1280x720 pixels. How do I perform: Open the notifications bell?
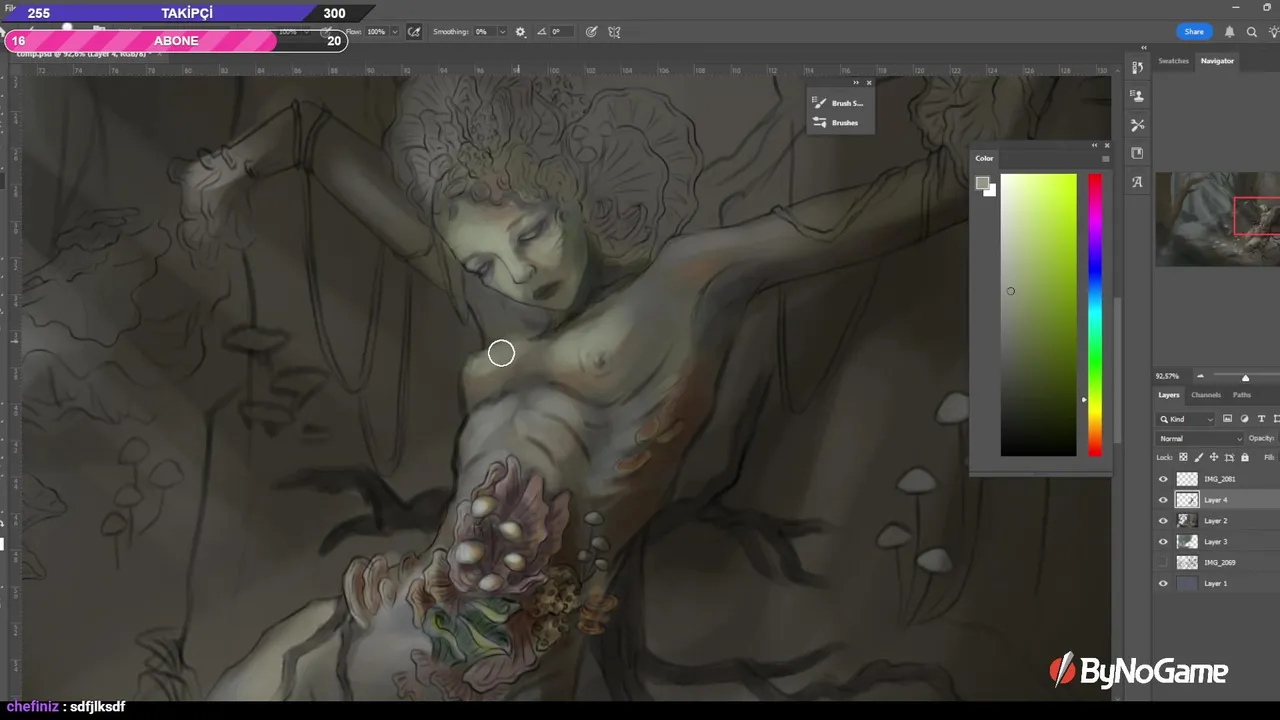tap(1229, 32)
